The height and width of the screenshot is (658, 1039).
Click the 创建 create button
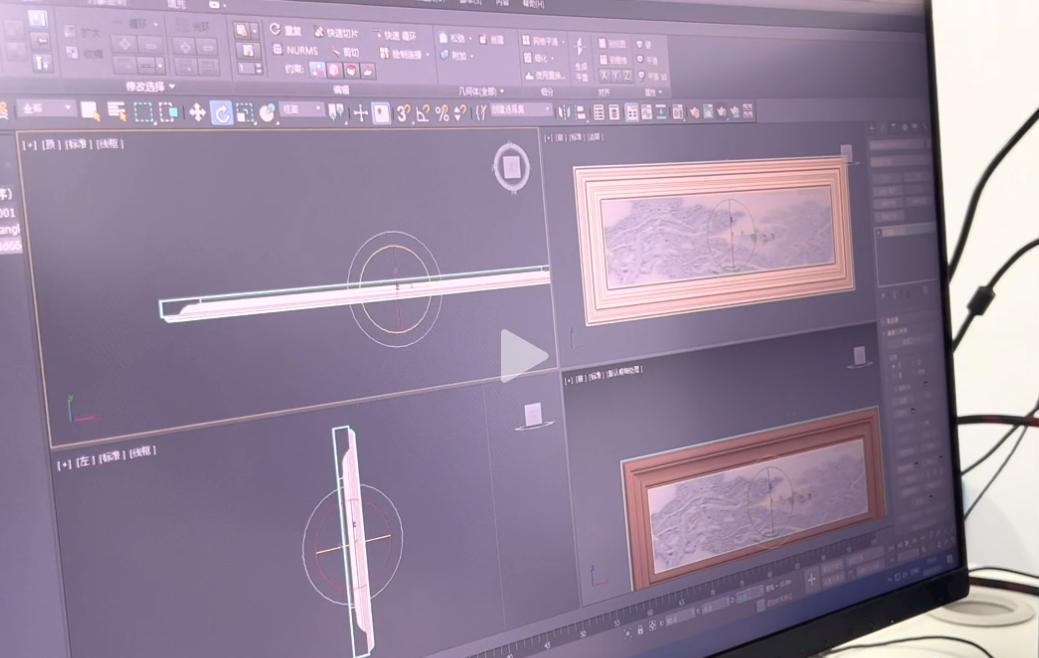pyautogui.click(x=491, y=40)
